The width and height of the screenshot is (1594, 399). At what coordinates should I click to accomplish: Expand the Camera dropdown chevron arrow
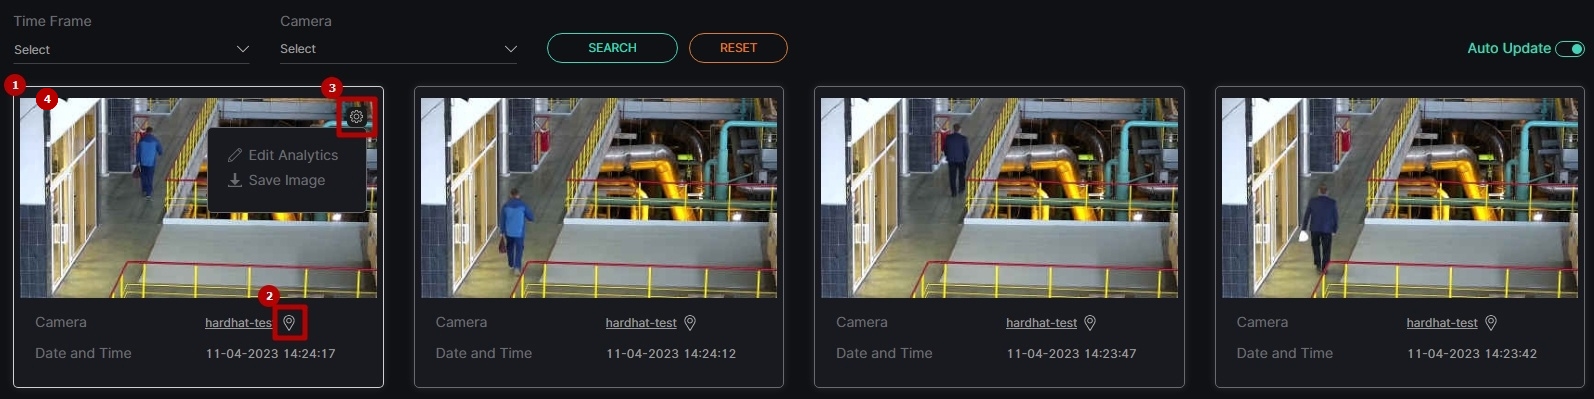pyautogui.click(x=510, y=49)
